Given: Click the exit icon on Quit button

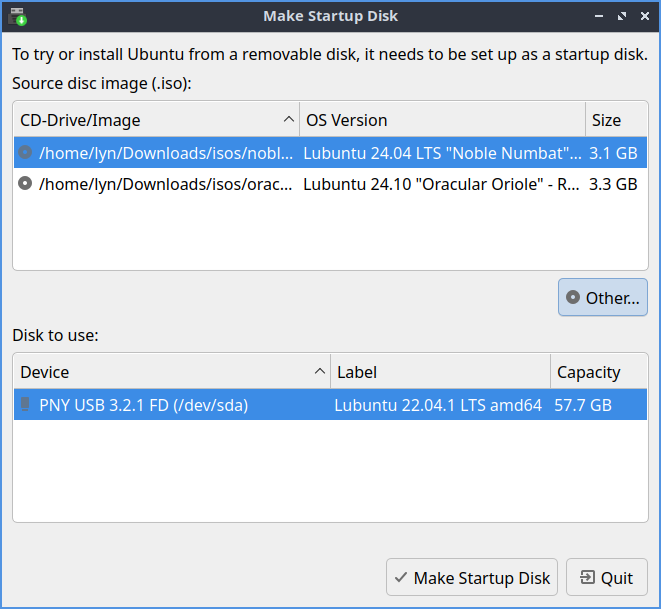Looking at the screenshot, I should [x=586, y=578].
